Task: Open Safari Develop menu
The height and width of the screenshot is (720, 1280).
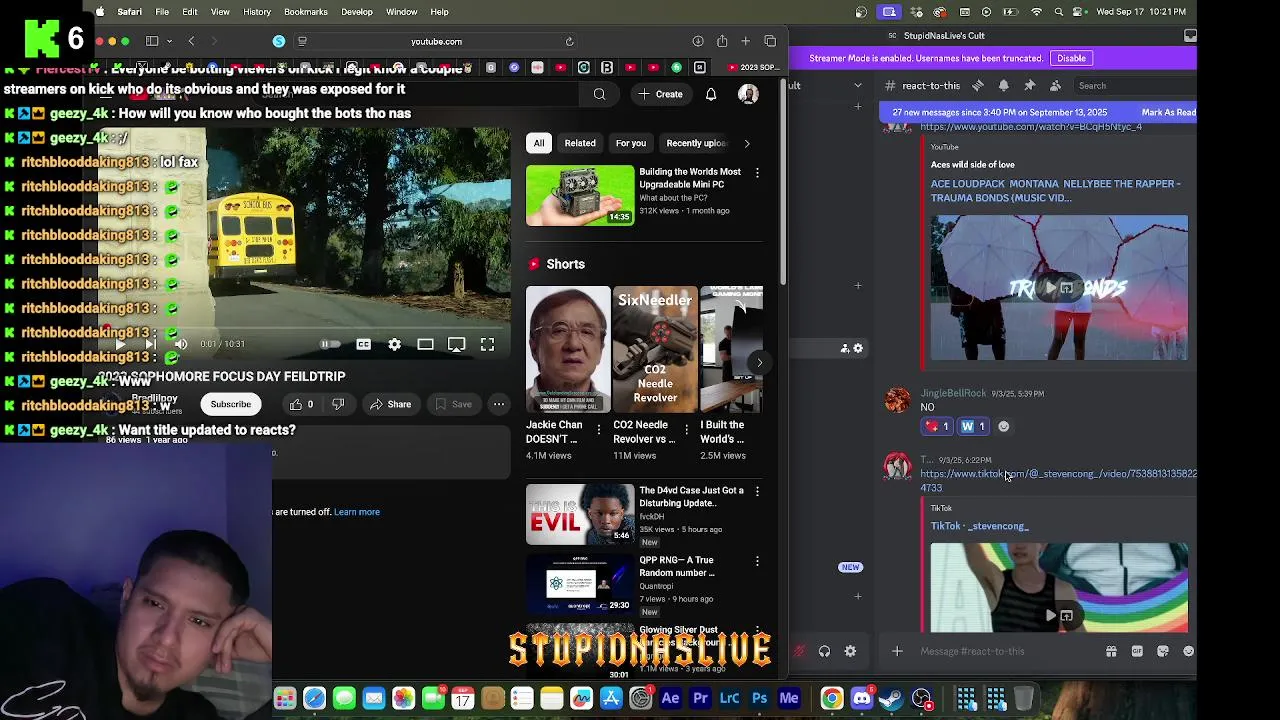Action: [357, 12]
